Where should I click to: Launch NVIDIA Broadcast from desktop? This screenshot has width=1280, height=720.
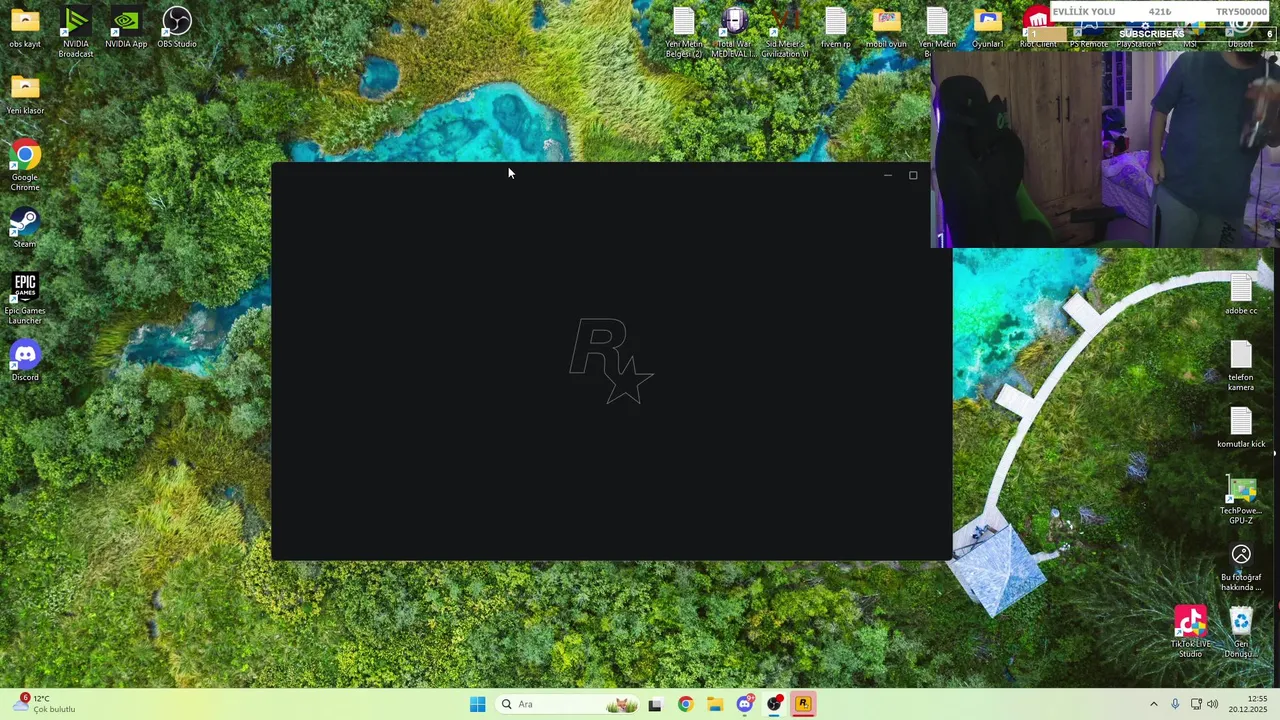coord(76,32)
